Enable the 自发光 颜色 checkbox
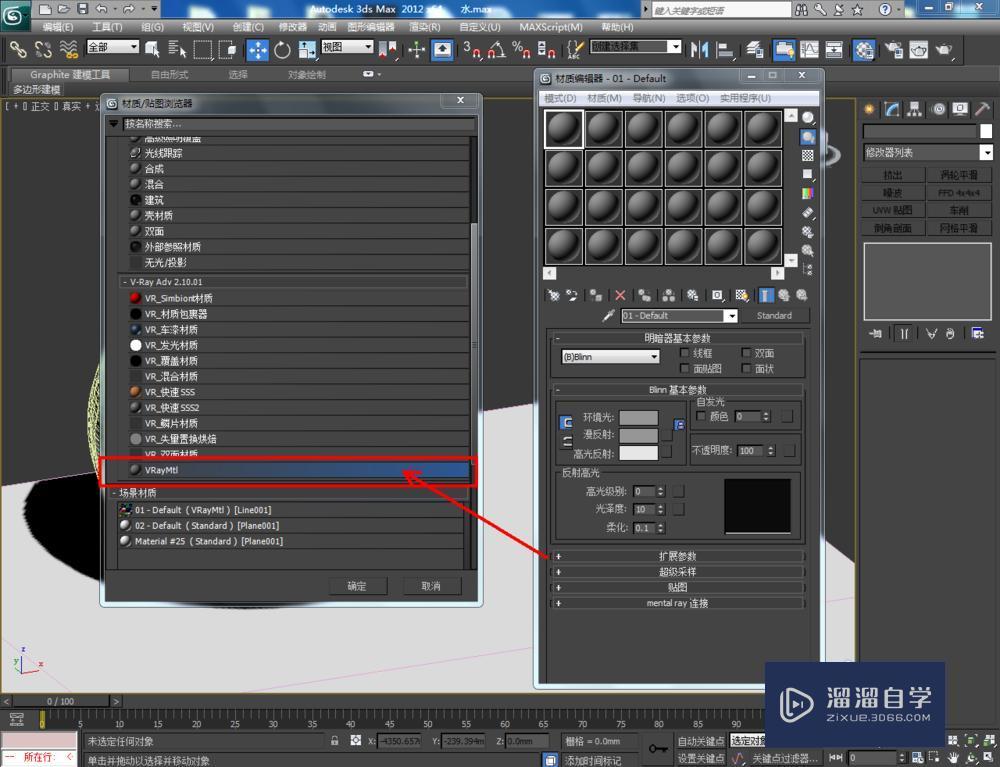The width and height of the screenshot is (1000, 767). click(x=701, y=416)
